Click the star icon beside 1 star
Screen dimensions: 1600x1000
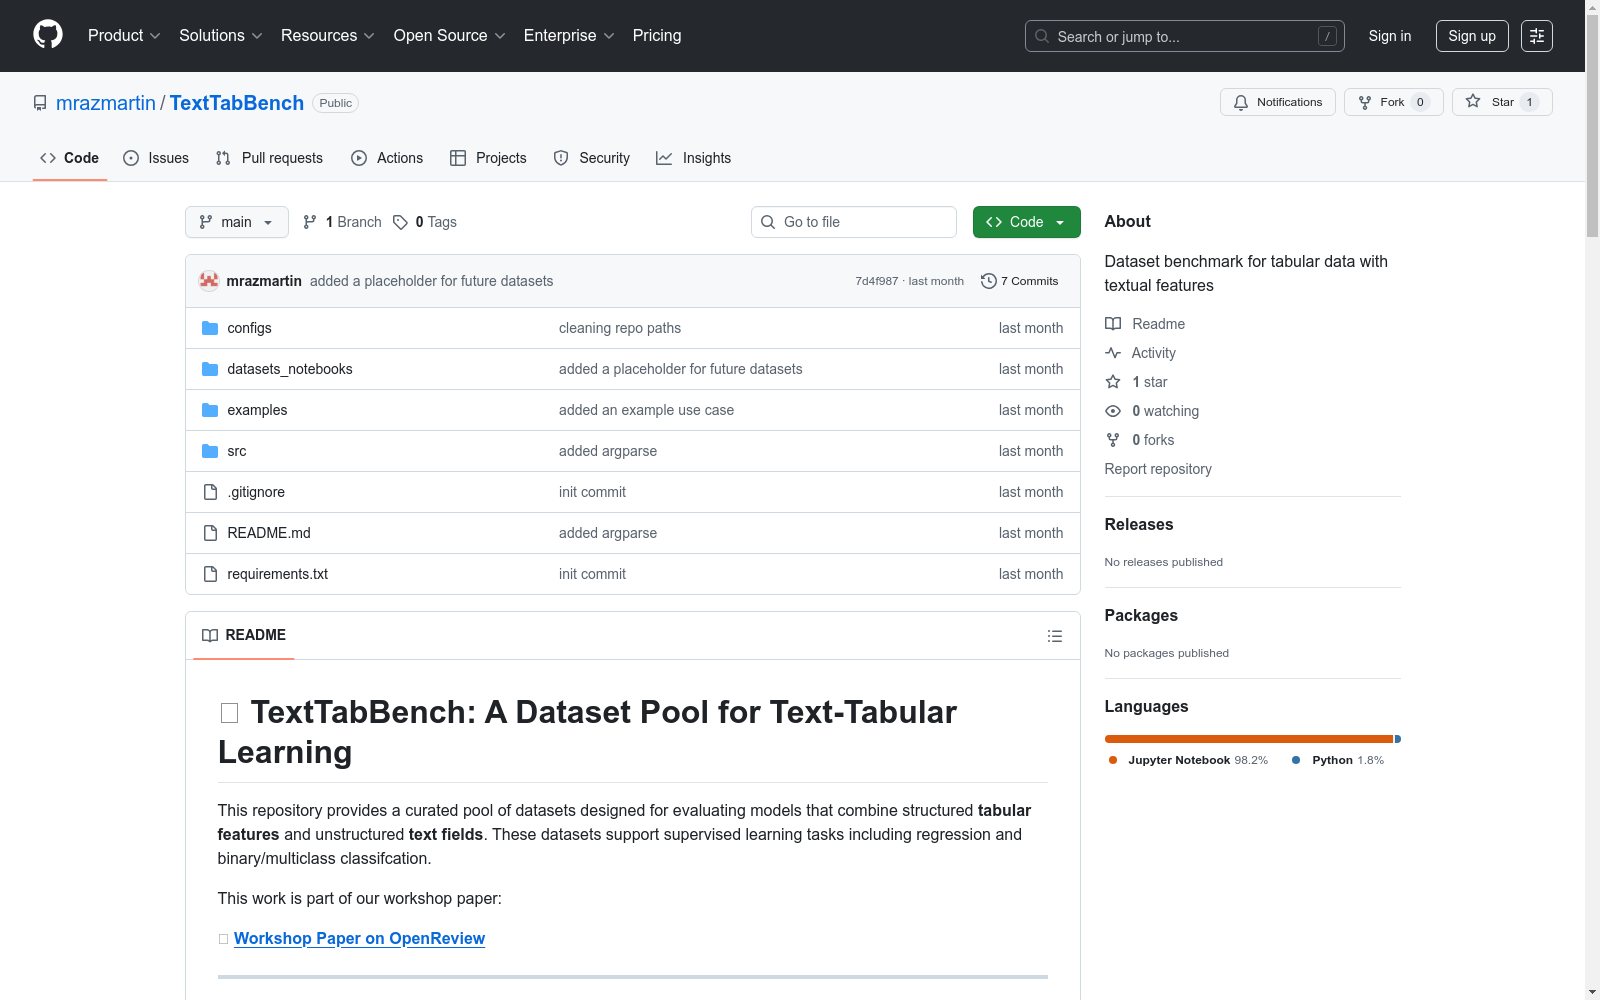[x=1113, y=382]
